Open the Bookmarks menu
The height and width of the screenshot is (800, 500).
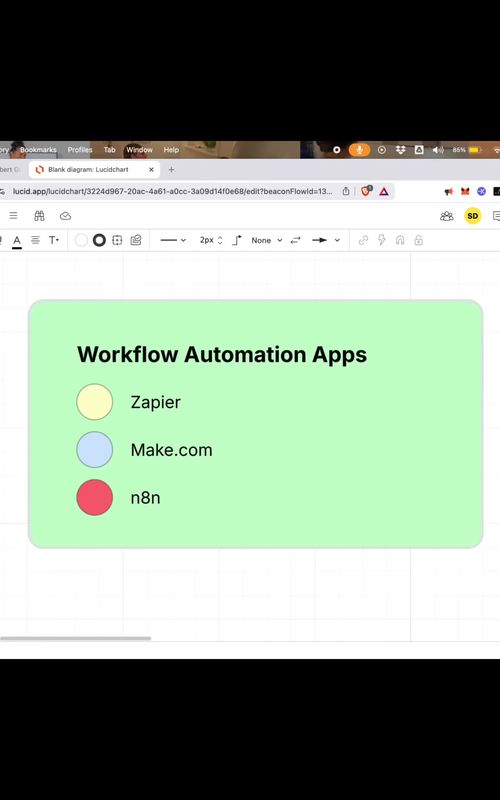coord(38,149)
